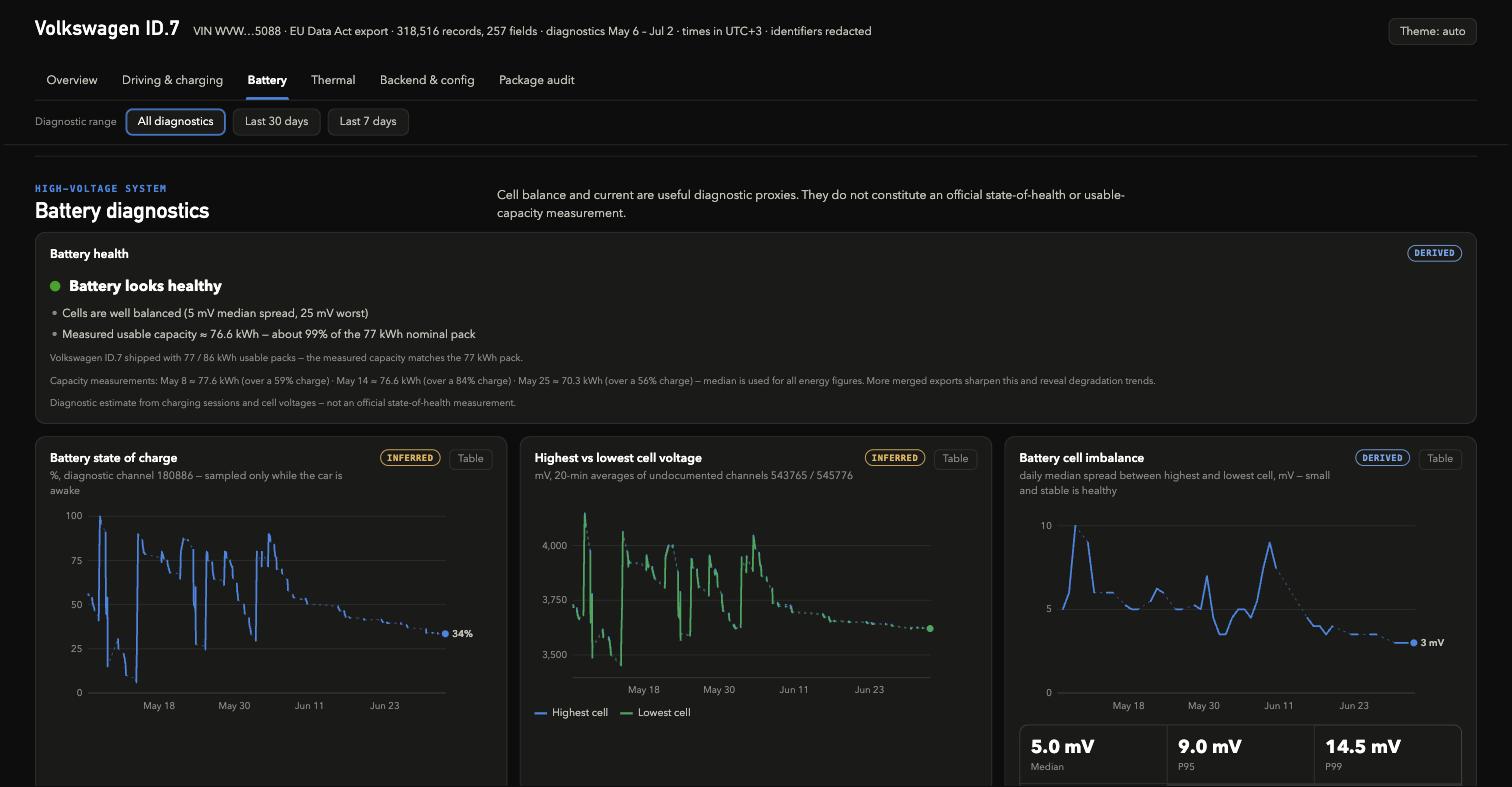This screenshot has width=1512, height=787.
Task: Click the 34% endpoint marker on charge chart
Action: 446,633
